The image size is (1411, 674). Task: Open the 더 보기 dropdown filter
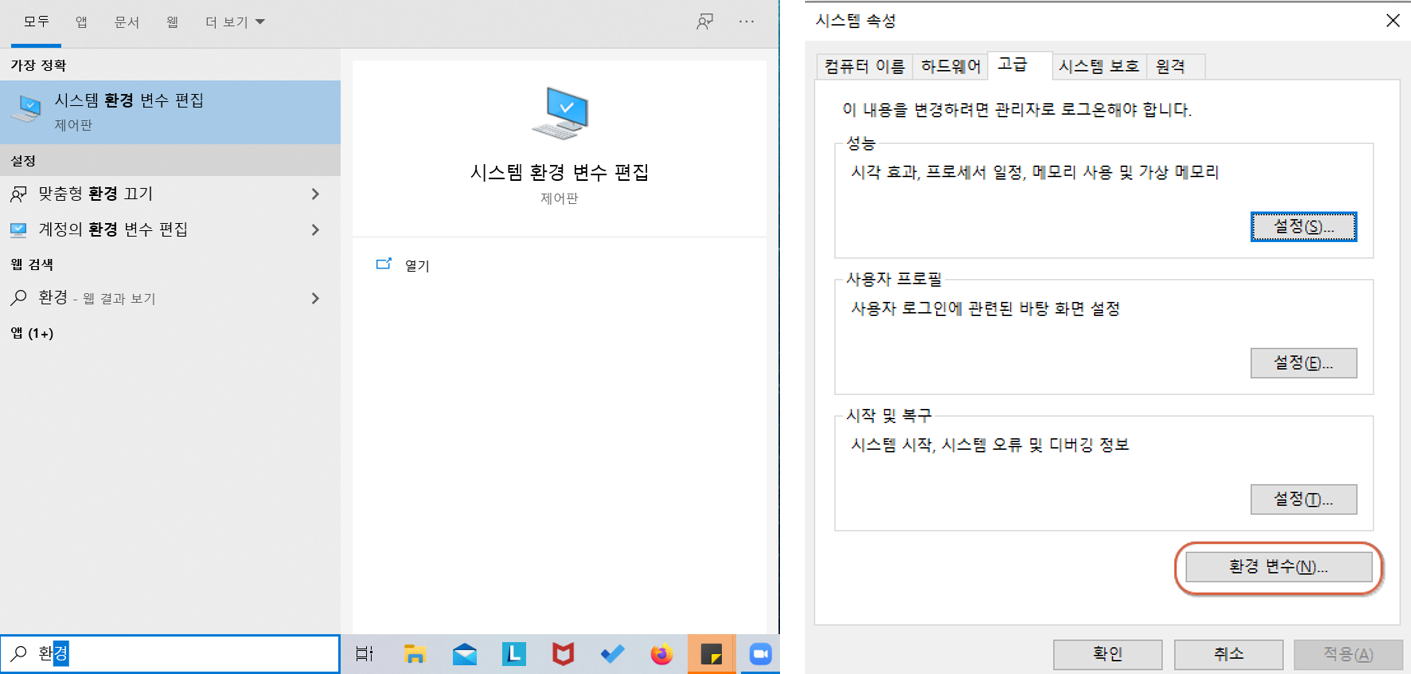click(235, 22)
